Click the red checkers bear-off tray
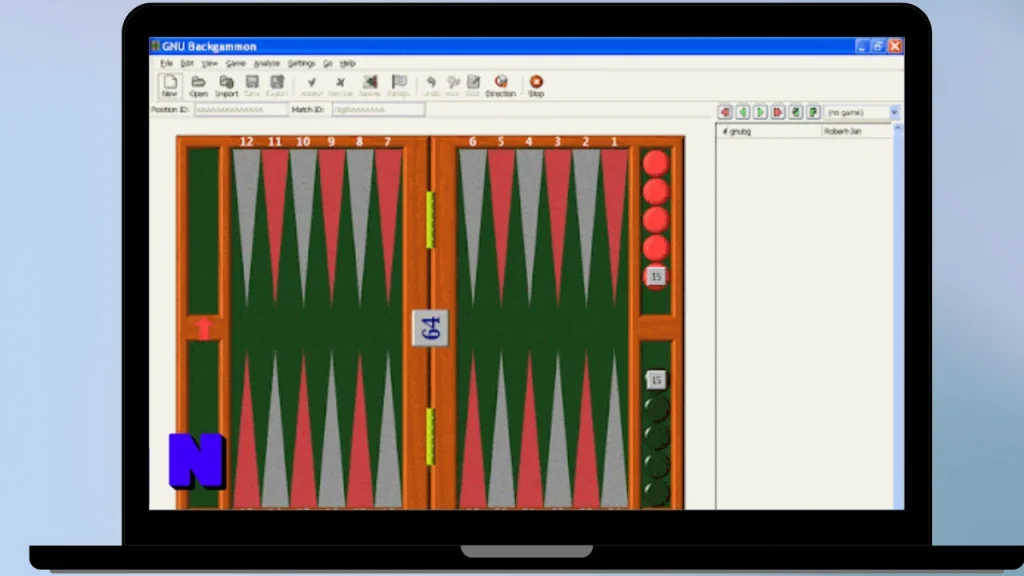The height and width of the screenshot is (576, 1024). [656, 230]
